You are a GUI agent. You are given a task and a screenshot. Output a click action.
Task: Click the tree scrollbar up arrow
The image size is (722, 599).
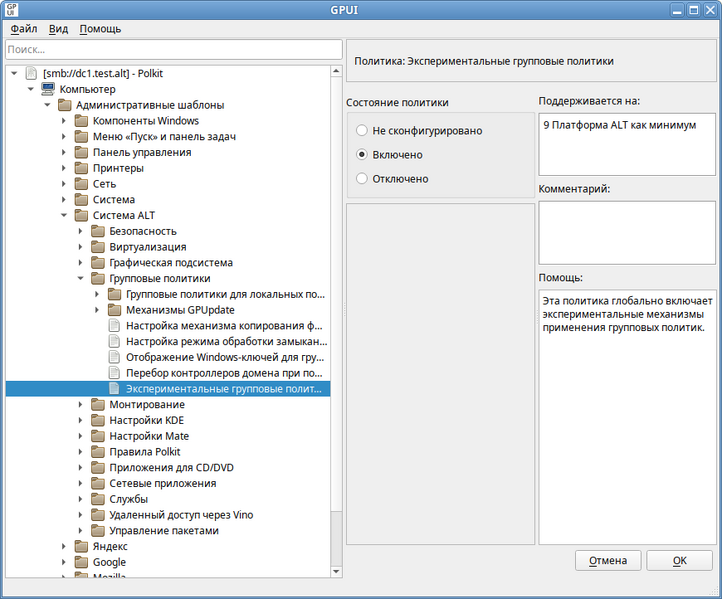tap(336, 71)
